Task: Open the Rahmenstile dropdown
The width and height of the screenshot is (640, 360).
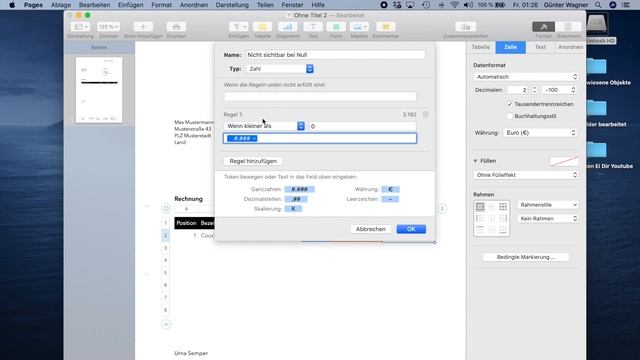Action: tap(548, 205)
